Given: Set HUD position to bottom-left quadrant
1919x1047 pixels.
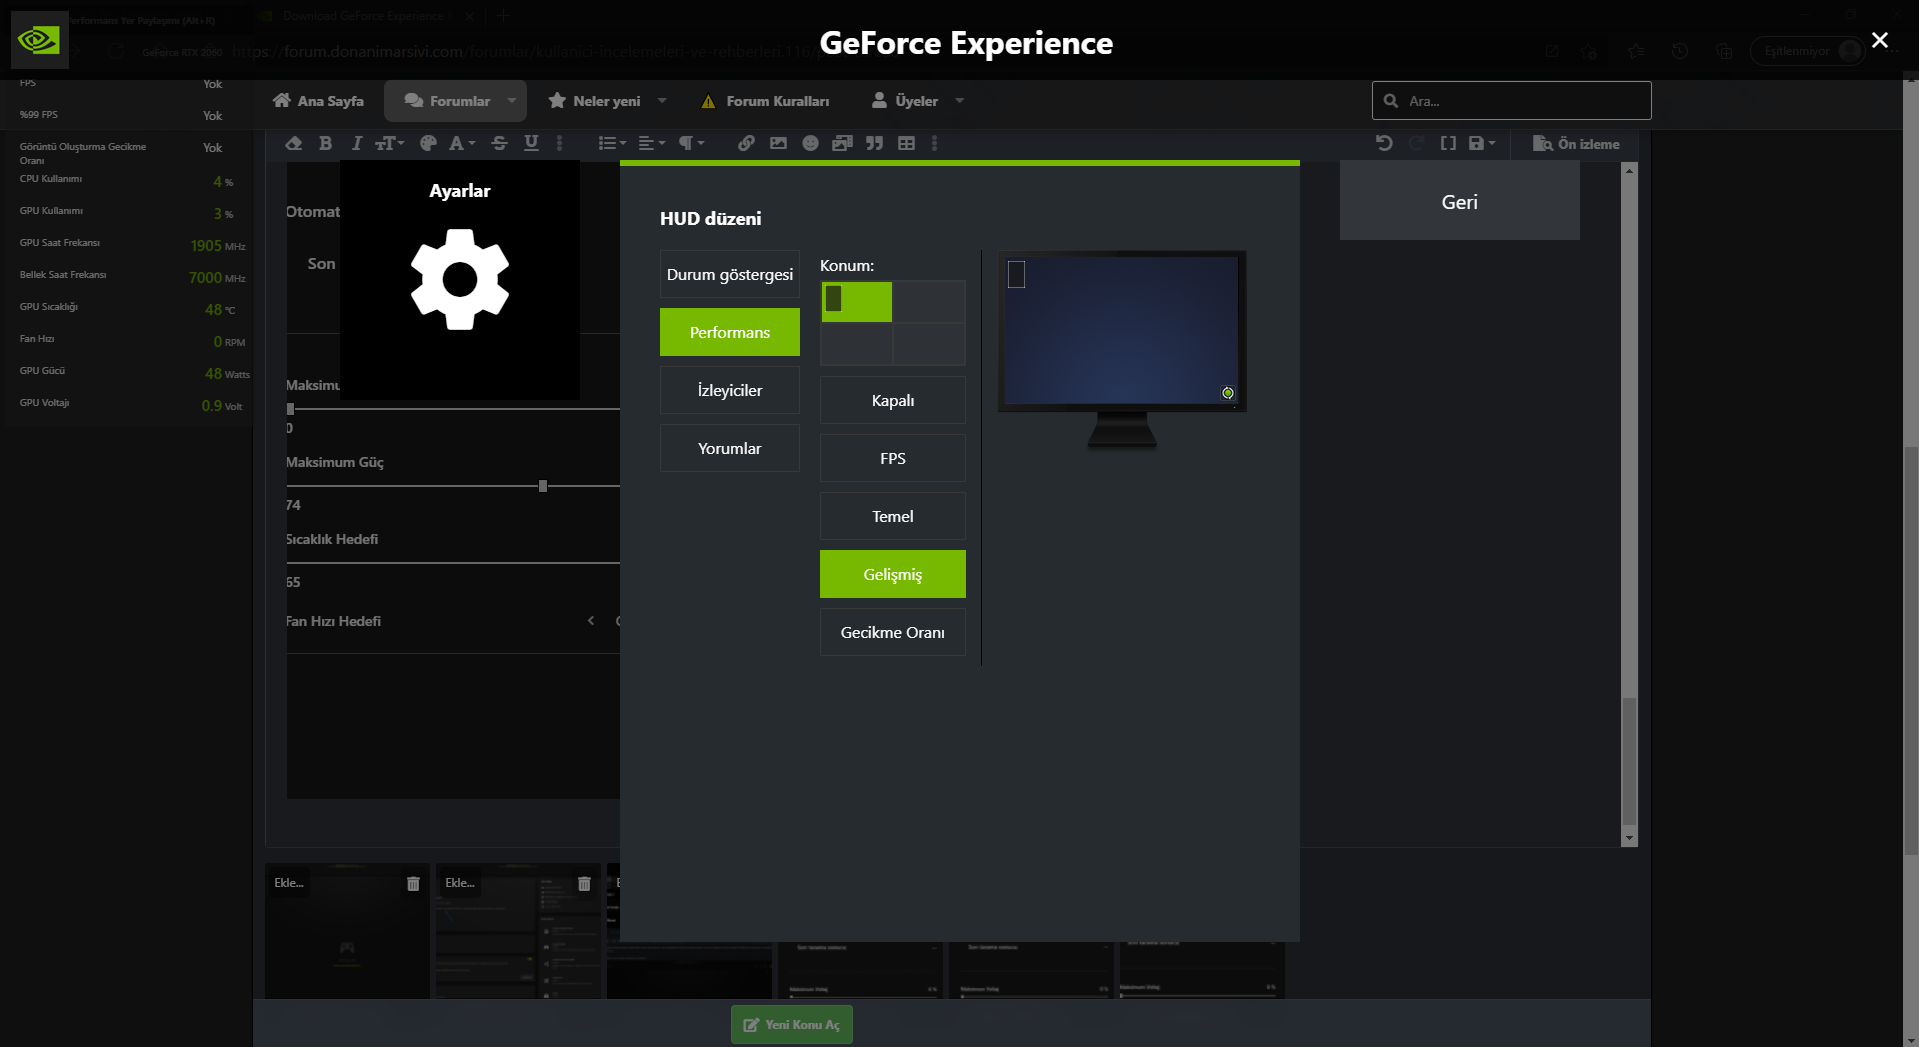Looking at the screenshot, I should (857, 344).
